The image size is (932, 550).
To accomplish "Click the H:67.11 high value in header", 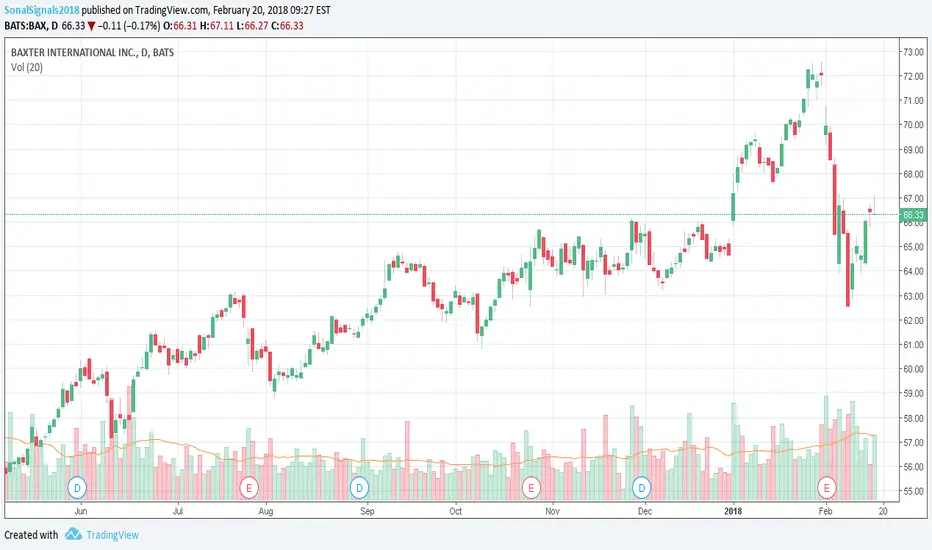I will (x=216, y=26).
